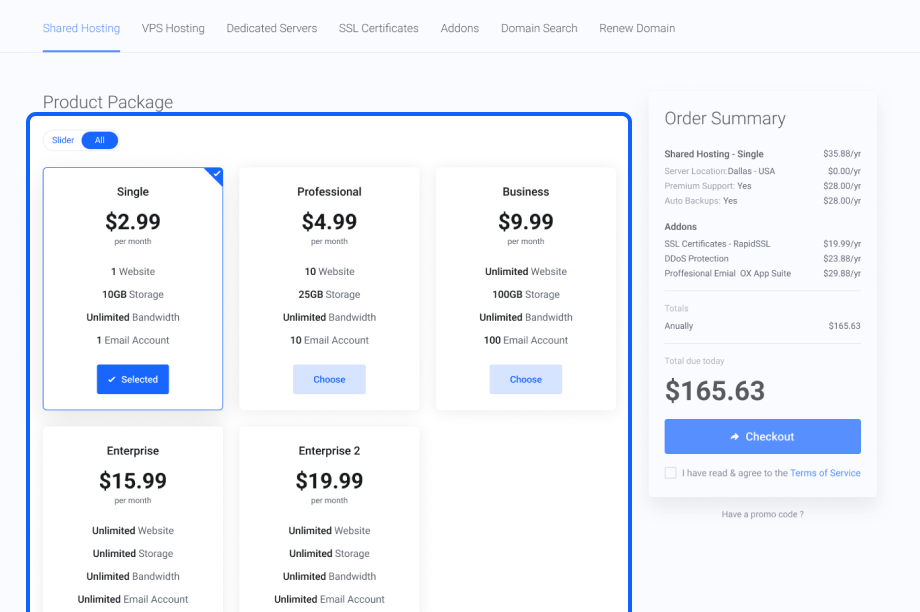Select the Addons tab
This screenshot has width=920, height=612.
[459, 28]
